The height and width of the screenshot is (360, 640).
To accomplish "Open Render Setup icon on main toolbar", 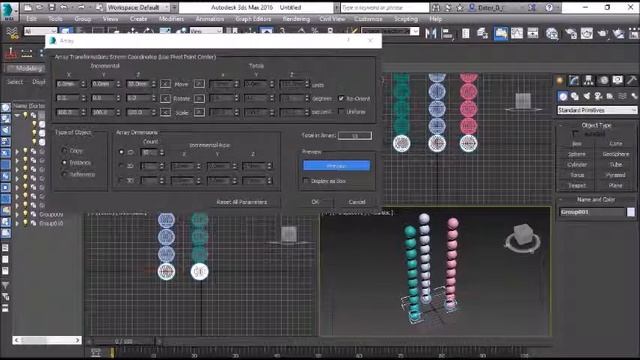I will click(571, 33).
